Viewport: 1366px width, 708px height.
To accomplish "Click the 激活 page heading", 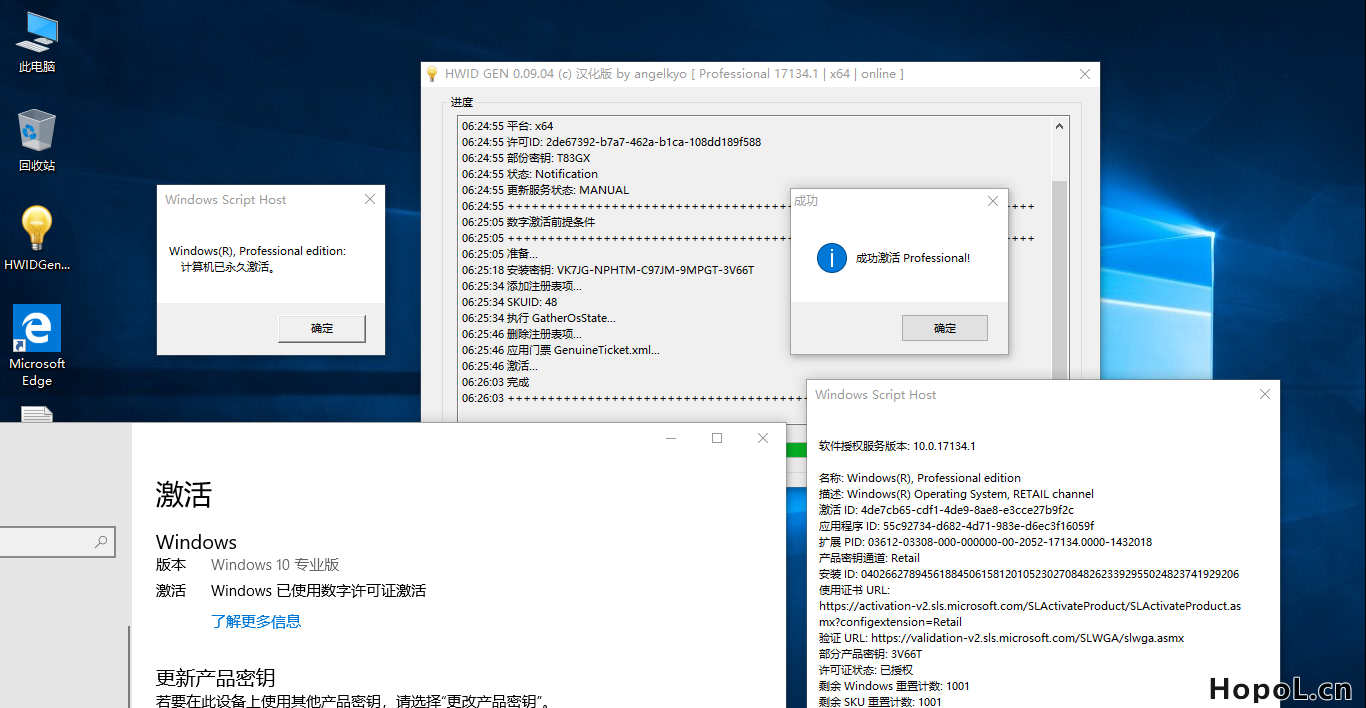I will 184,494.
